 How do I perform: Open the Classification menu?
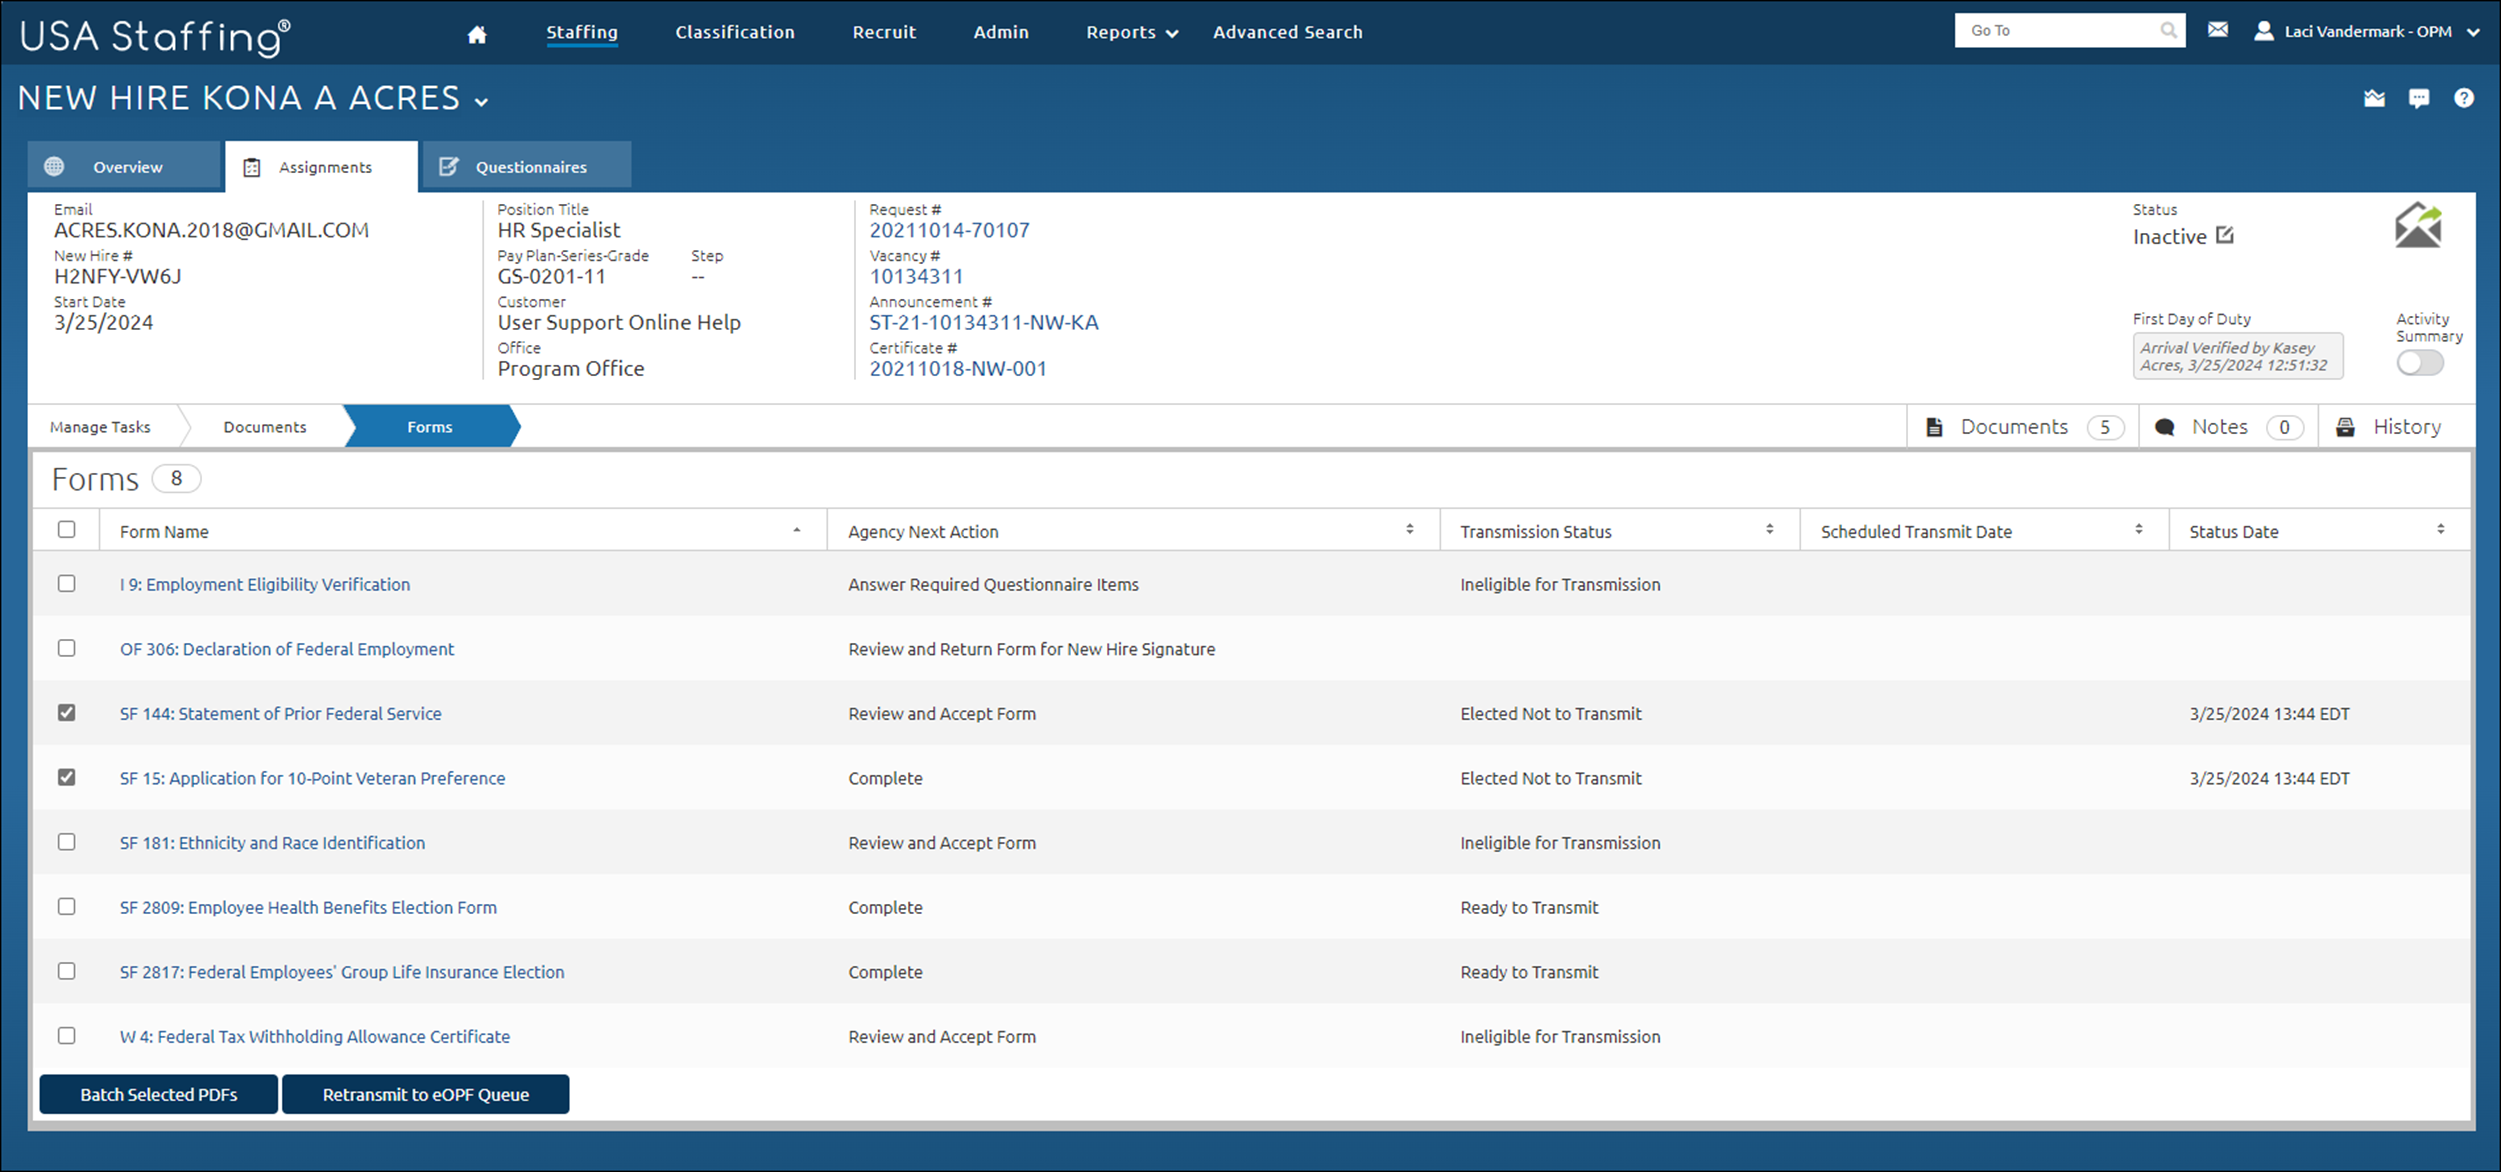[735, 32]
